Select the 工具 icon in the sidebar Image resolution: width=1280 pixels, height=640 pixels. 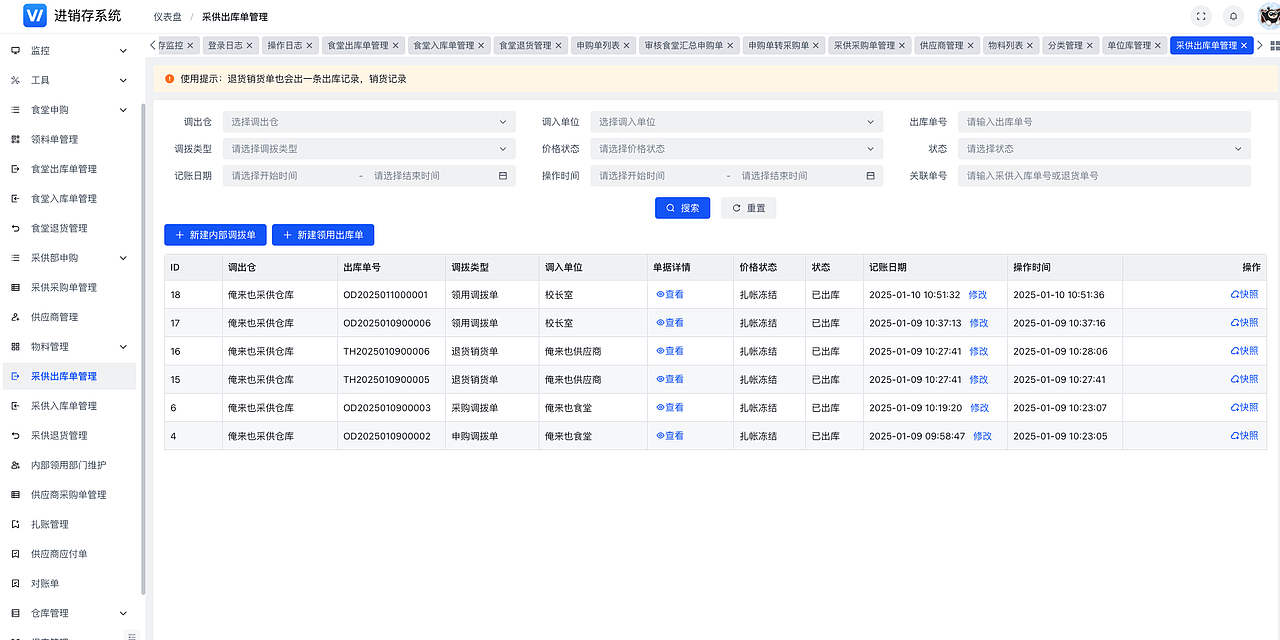tap(14, 79)
